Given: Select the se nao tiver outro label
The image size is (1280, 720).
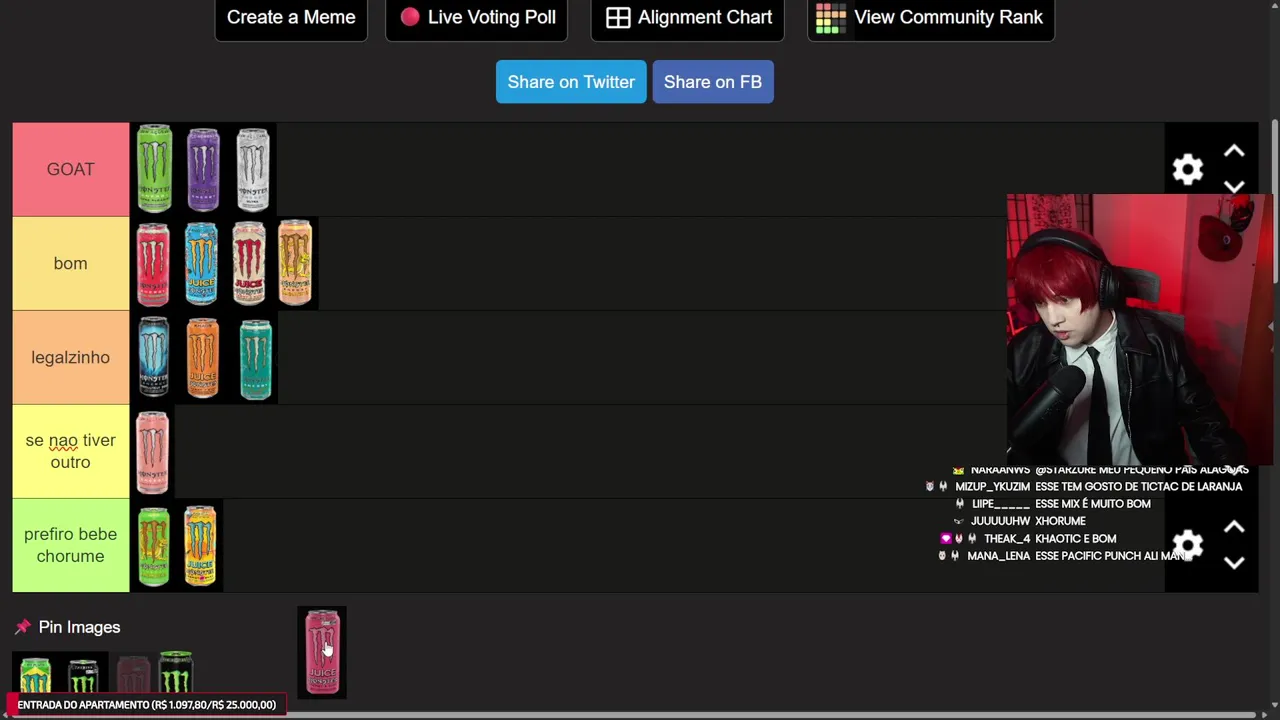Looking at the screenshot, I should pyautogui.click(x=70, y=451).
